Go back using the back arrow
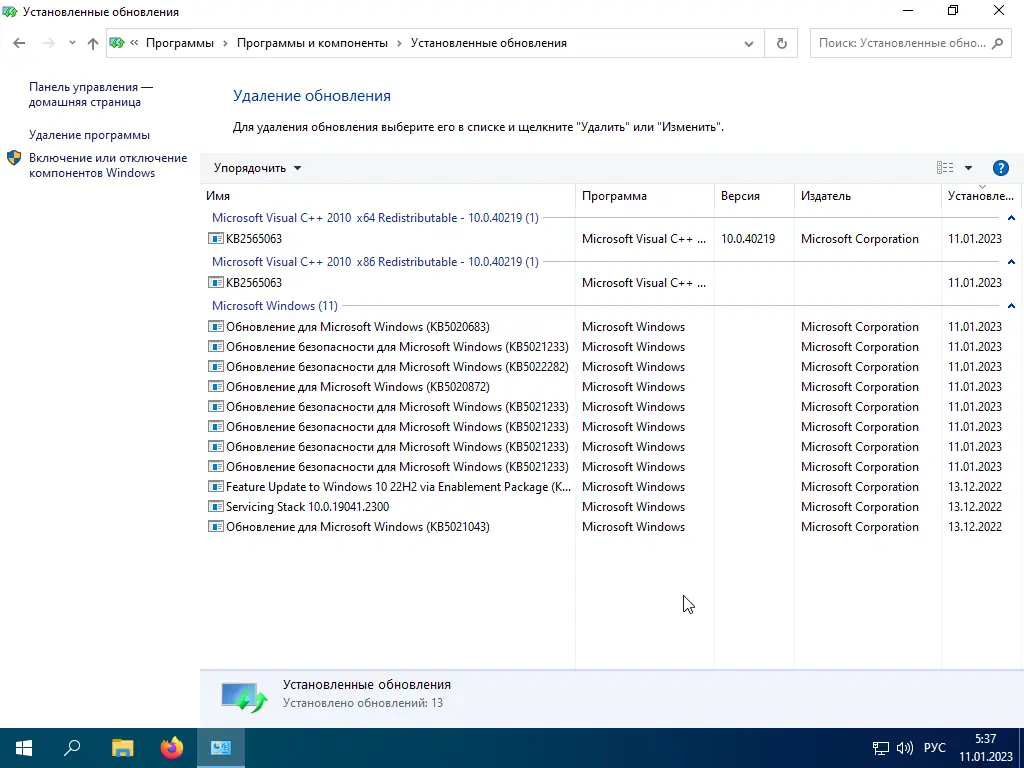The image size is (1024, 768). click(x=19, y=43)
